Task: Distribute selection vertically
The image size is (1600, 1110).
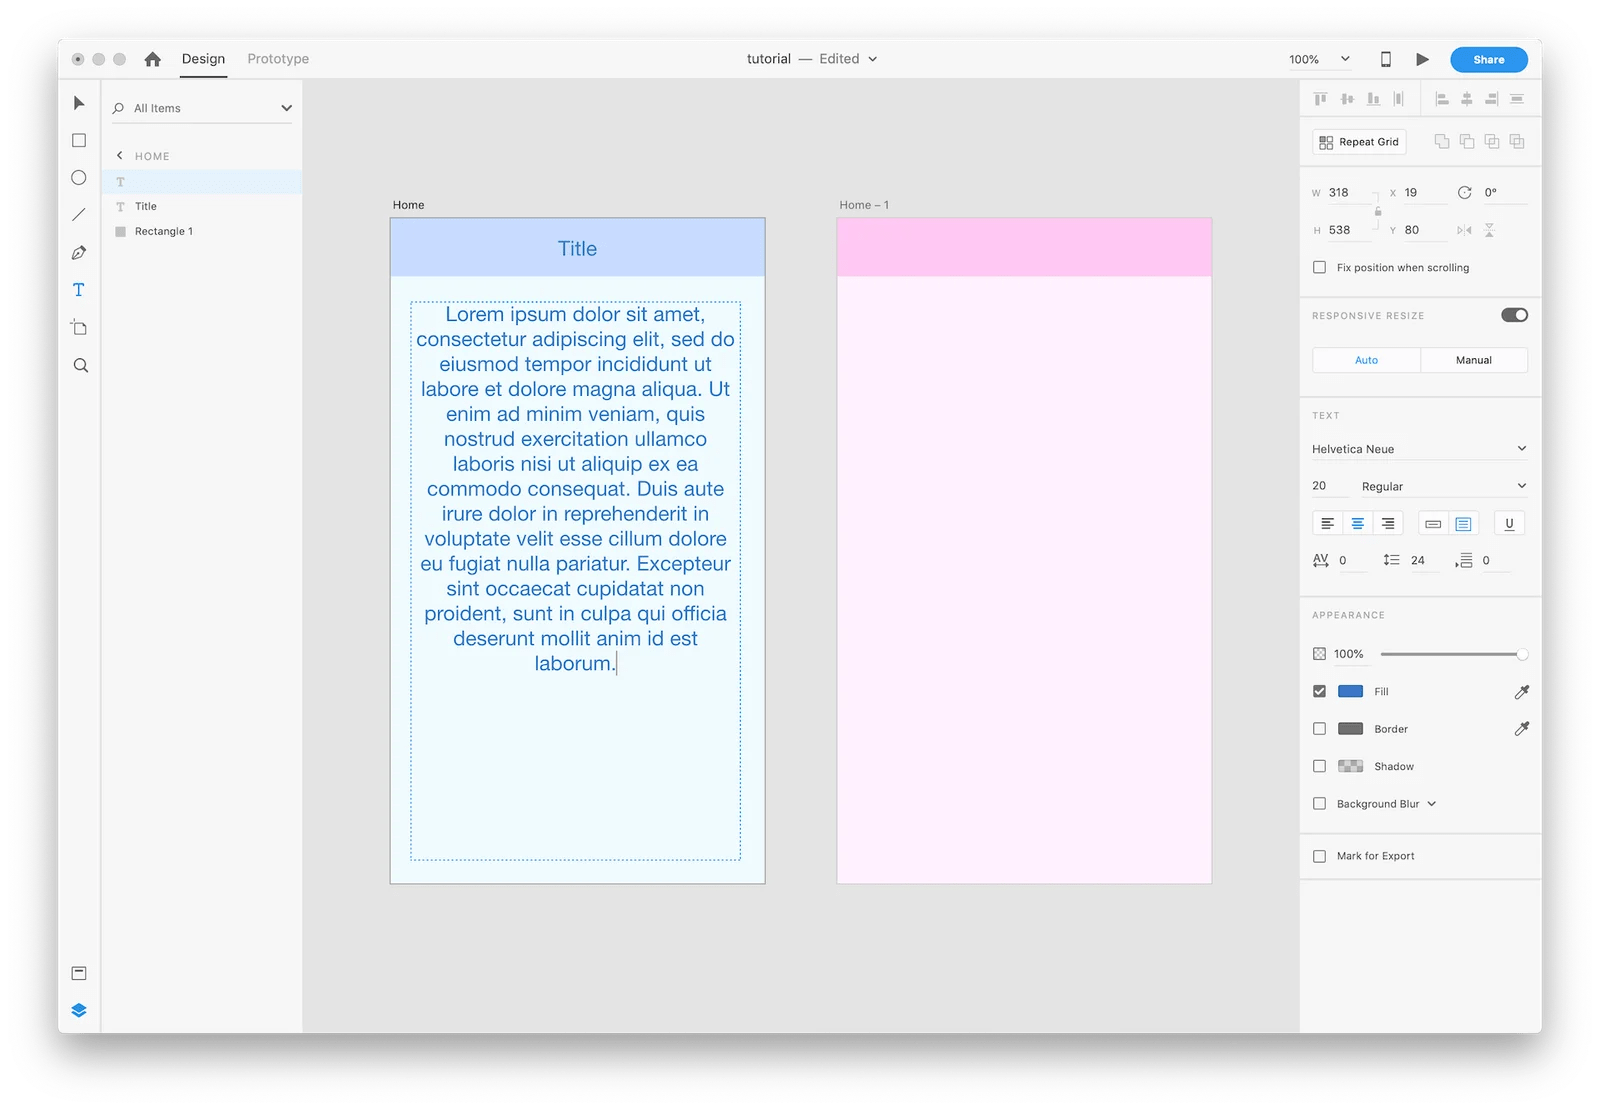Action: (x=1517, y=99)
